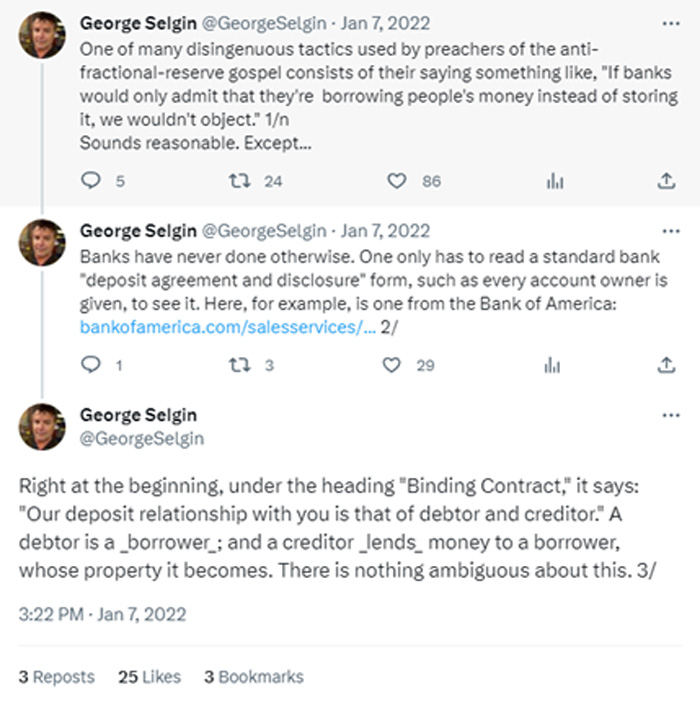This screenshot has width=700, height=705.
Task: Open @GeorgeSelgin handle under third tweet name
Action: click(x=142, y=438)
